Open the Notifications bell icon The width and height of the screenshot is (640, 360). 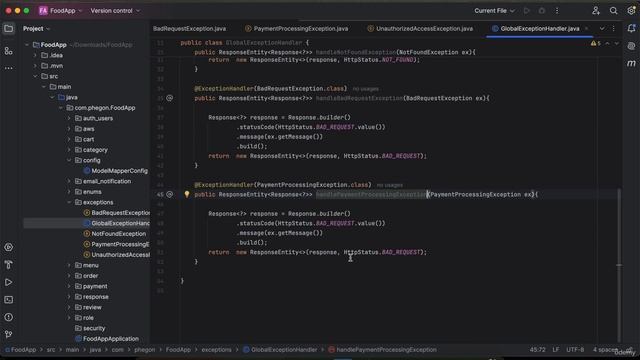tap(631, 29)
